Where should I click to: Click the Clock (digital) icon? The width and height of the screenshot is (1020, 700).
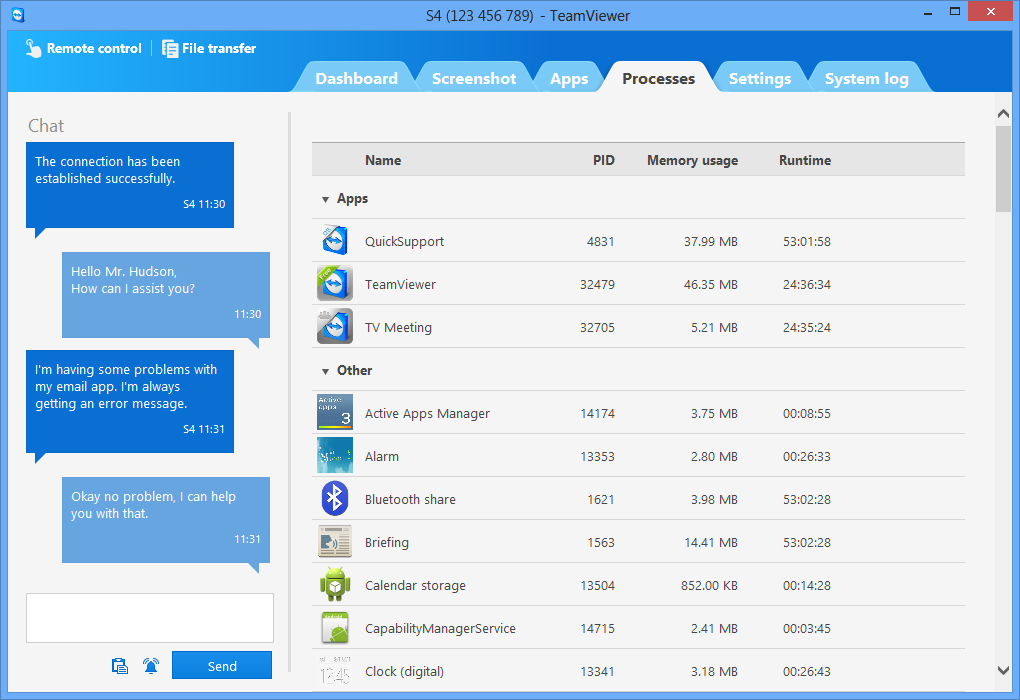[335, 670]
